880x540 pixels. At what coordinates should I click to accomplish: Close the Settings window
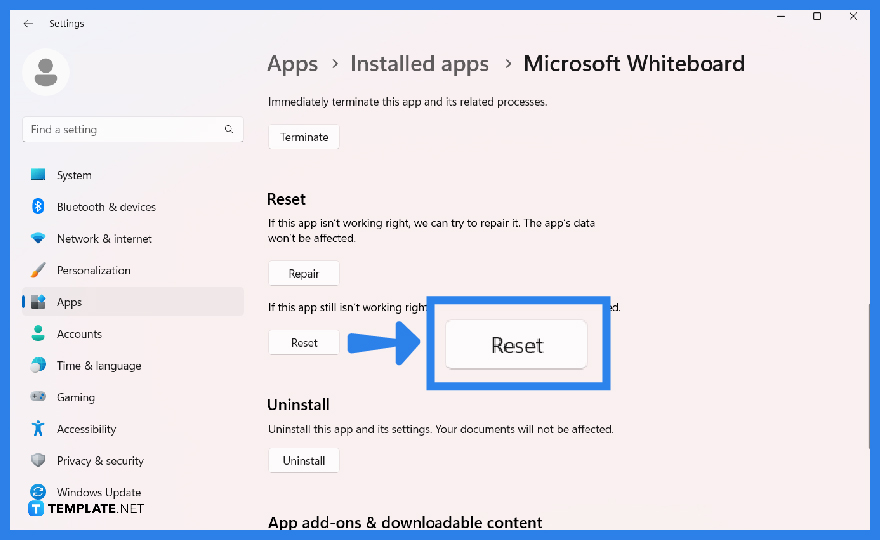(x=853, y=17)
